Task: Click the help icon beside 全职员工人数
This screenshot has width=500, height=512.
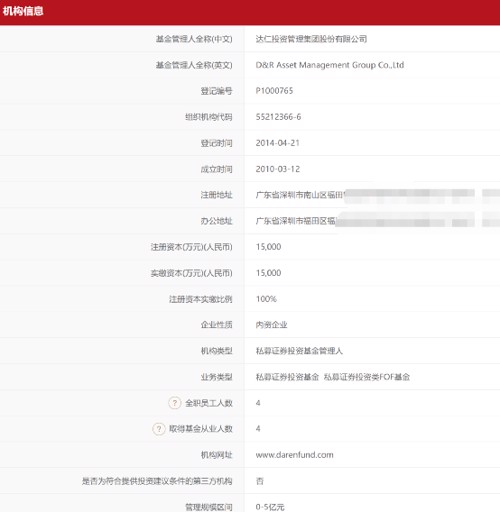Action: click(175, 403)
